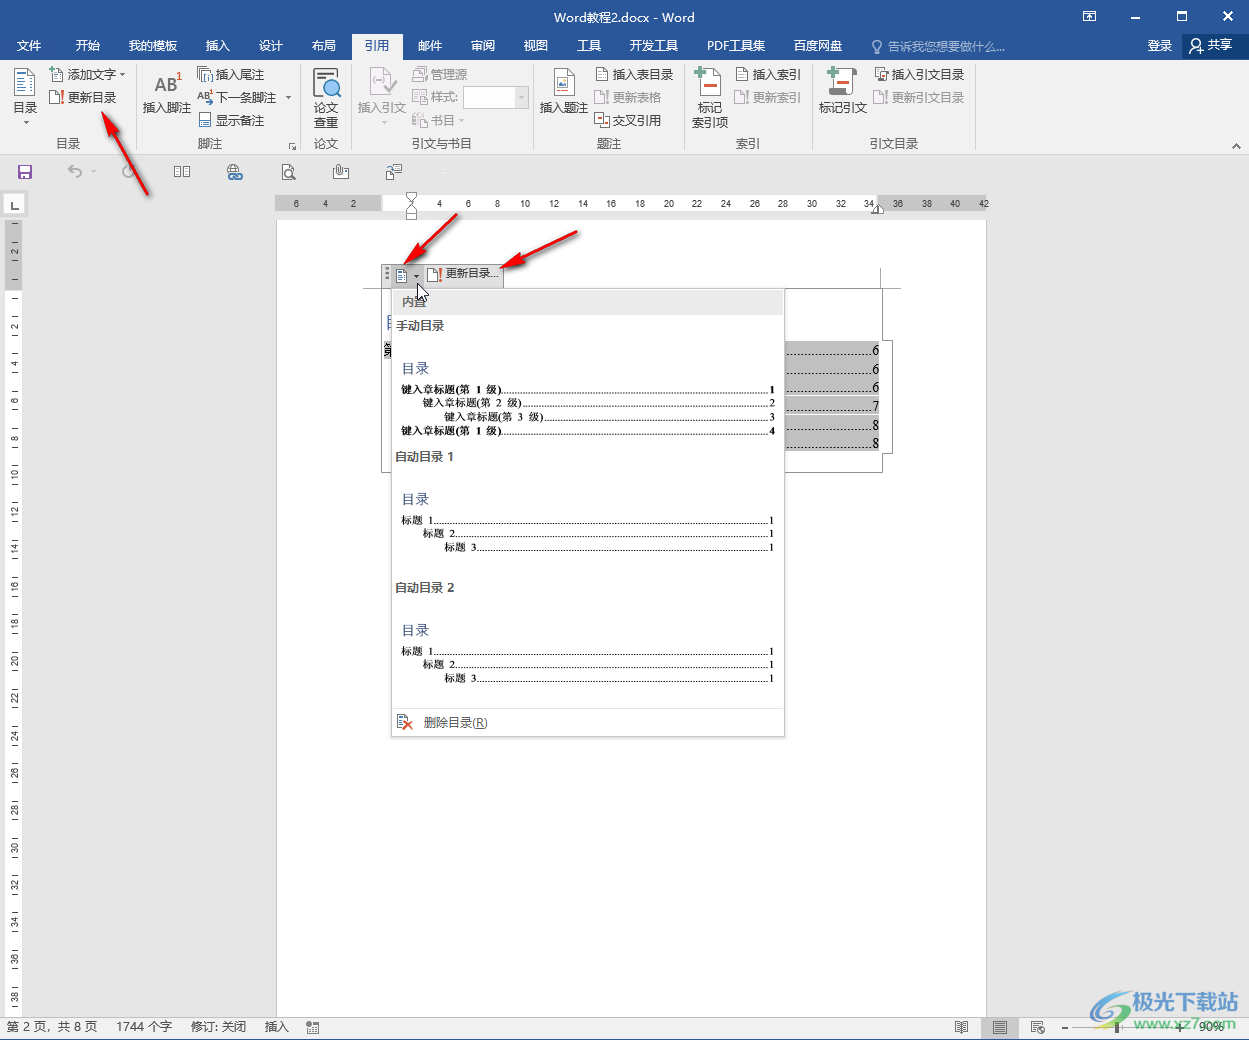Screen dimensions: 1249x1040
Task: Open the PDF工具集 tab
Action: coord(736,46)
